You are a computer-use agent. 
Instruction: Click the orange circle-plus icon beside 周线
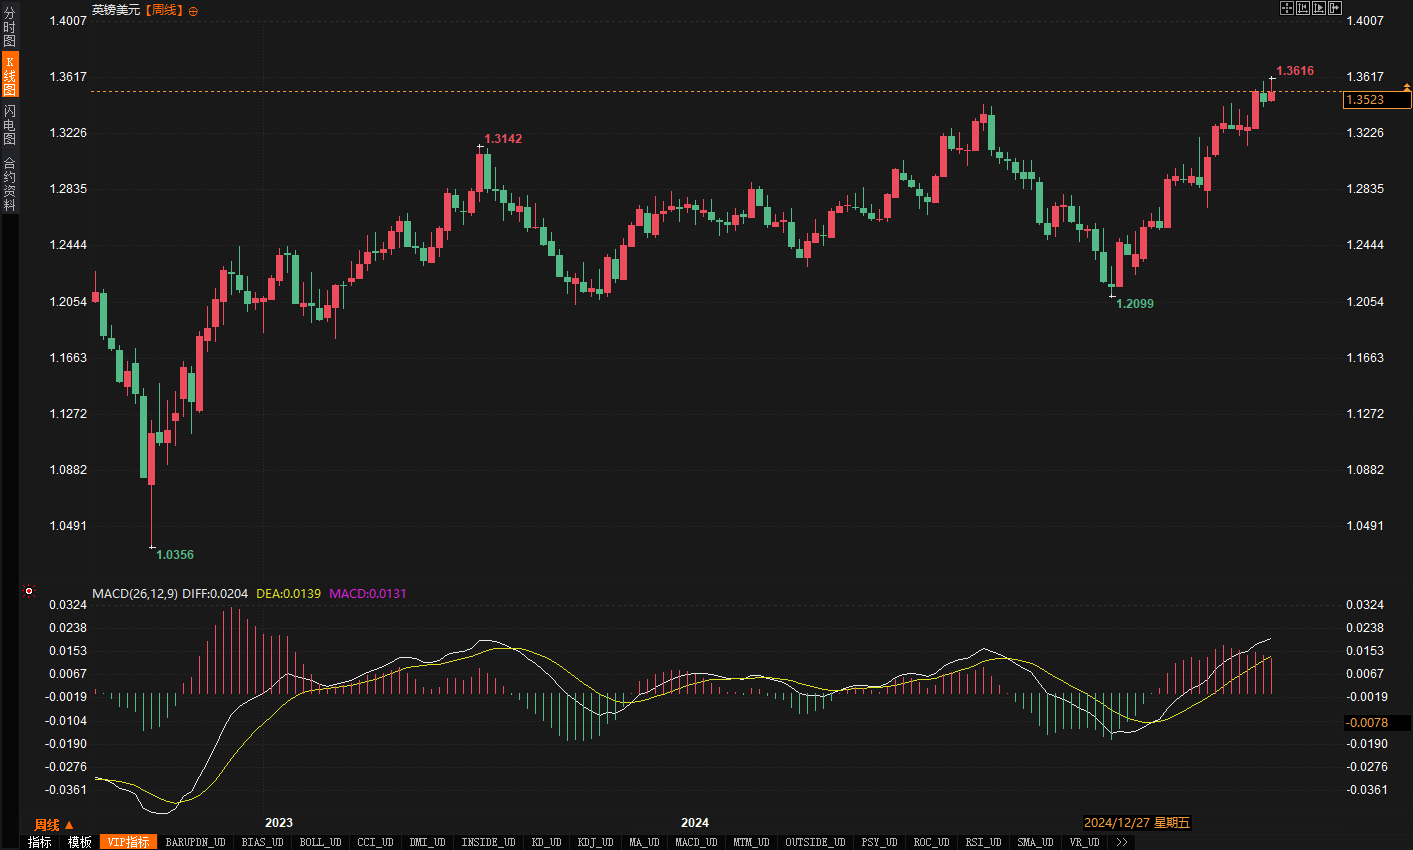click(193, 11)
